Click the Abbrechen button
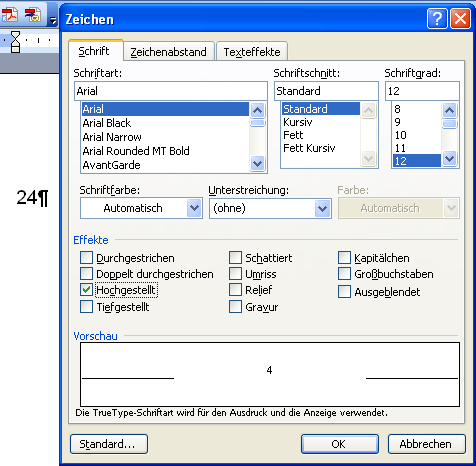This screenshot has width=476, height=466. coord(427,444)
